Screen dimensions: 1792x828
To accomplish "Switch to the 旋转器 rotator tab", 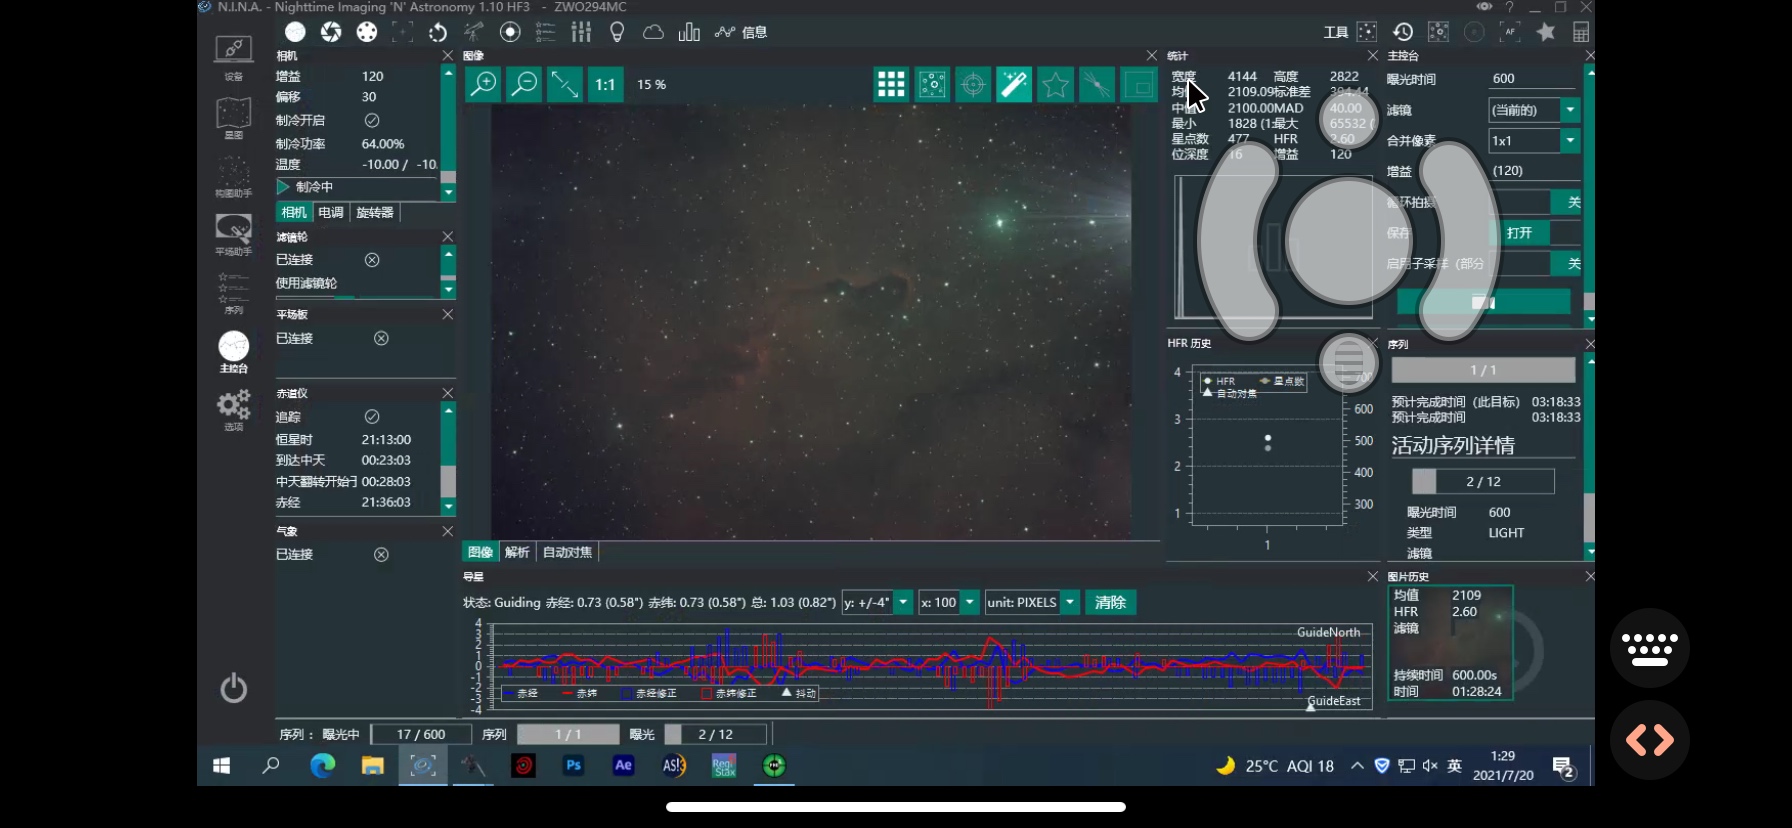I will pos(375,212).
